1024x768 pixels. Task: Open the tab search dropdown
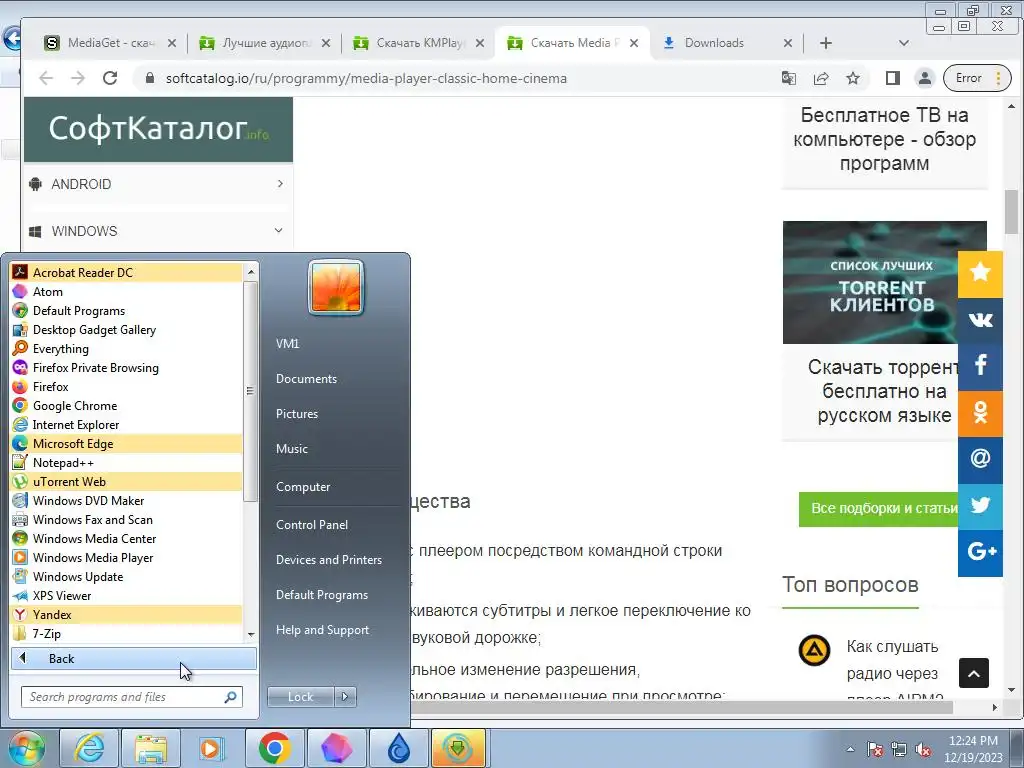[x=904, y=43]
